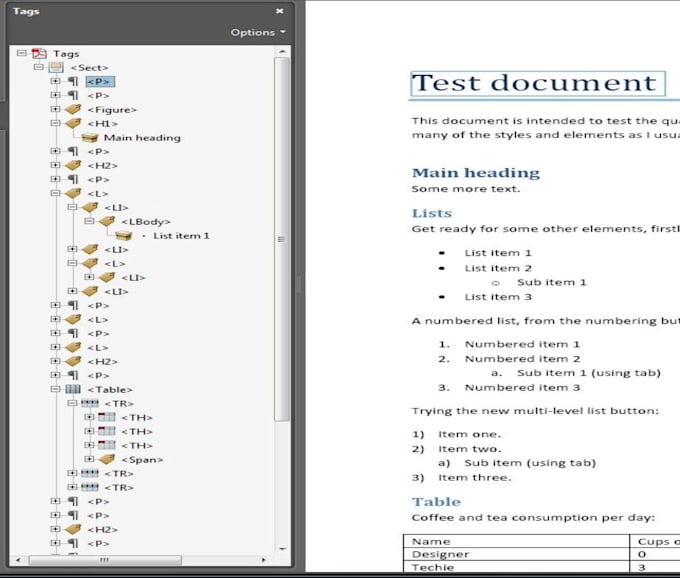Screen dimensions: 680x578
Task: Expand the highlighted <P> tag
Action: point(55,81)
